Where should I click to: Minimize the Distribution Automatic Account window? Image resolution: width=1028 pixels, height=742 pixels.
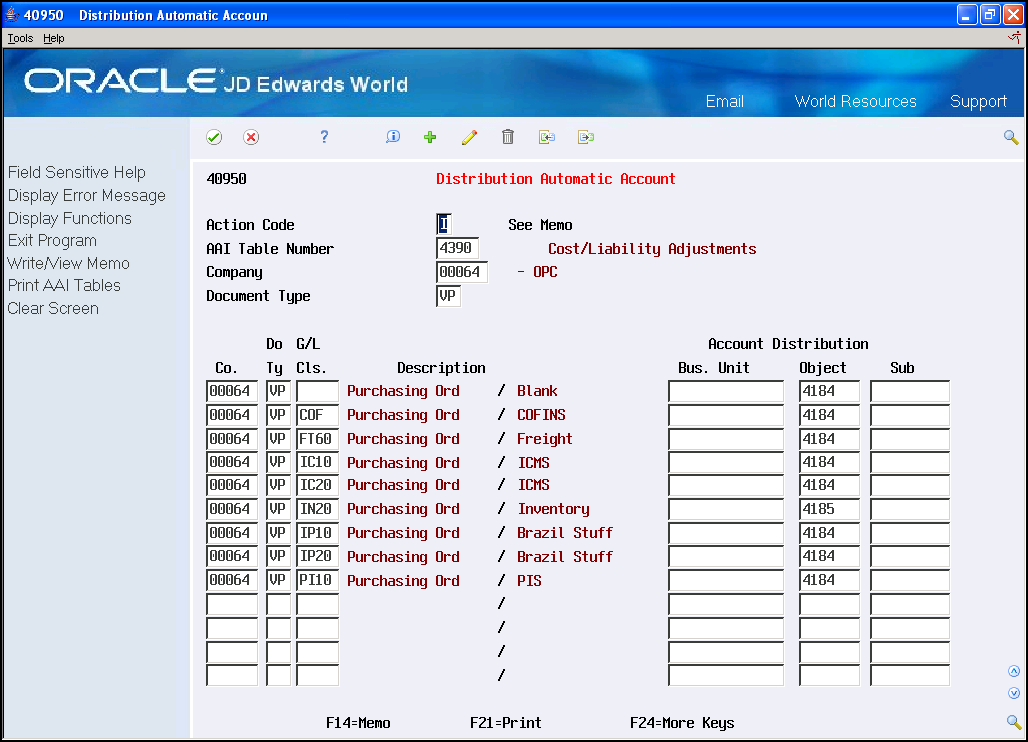point(967,14)
